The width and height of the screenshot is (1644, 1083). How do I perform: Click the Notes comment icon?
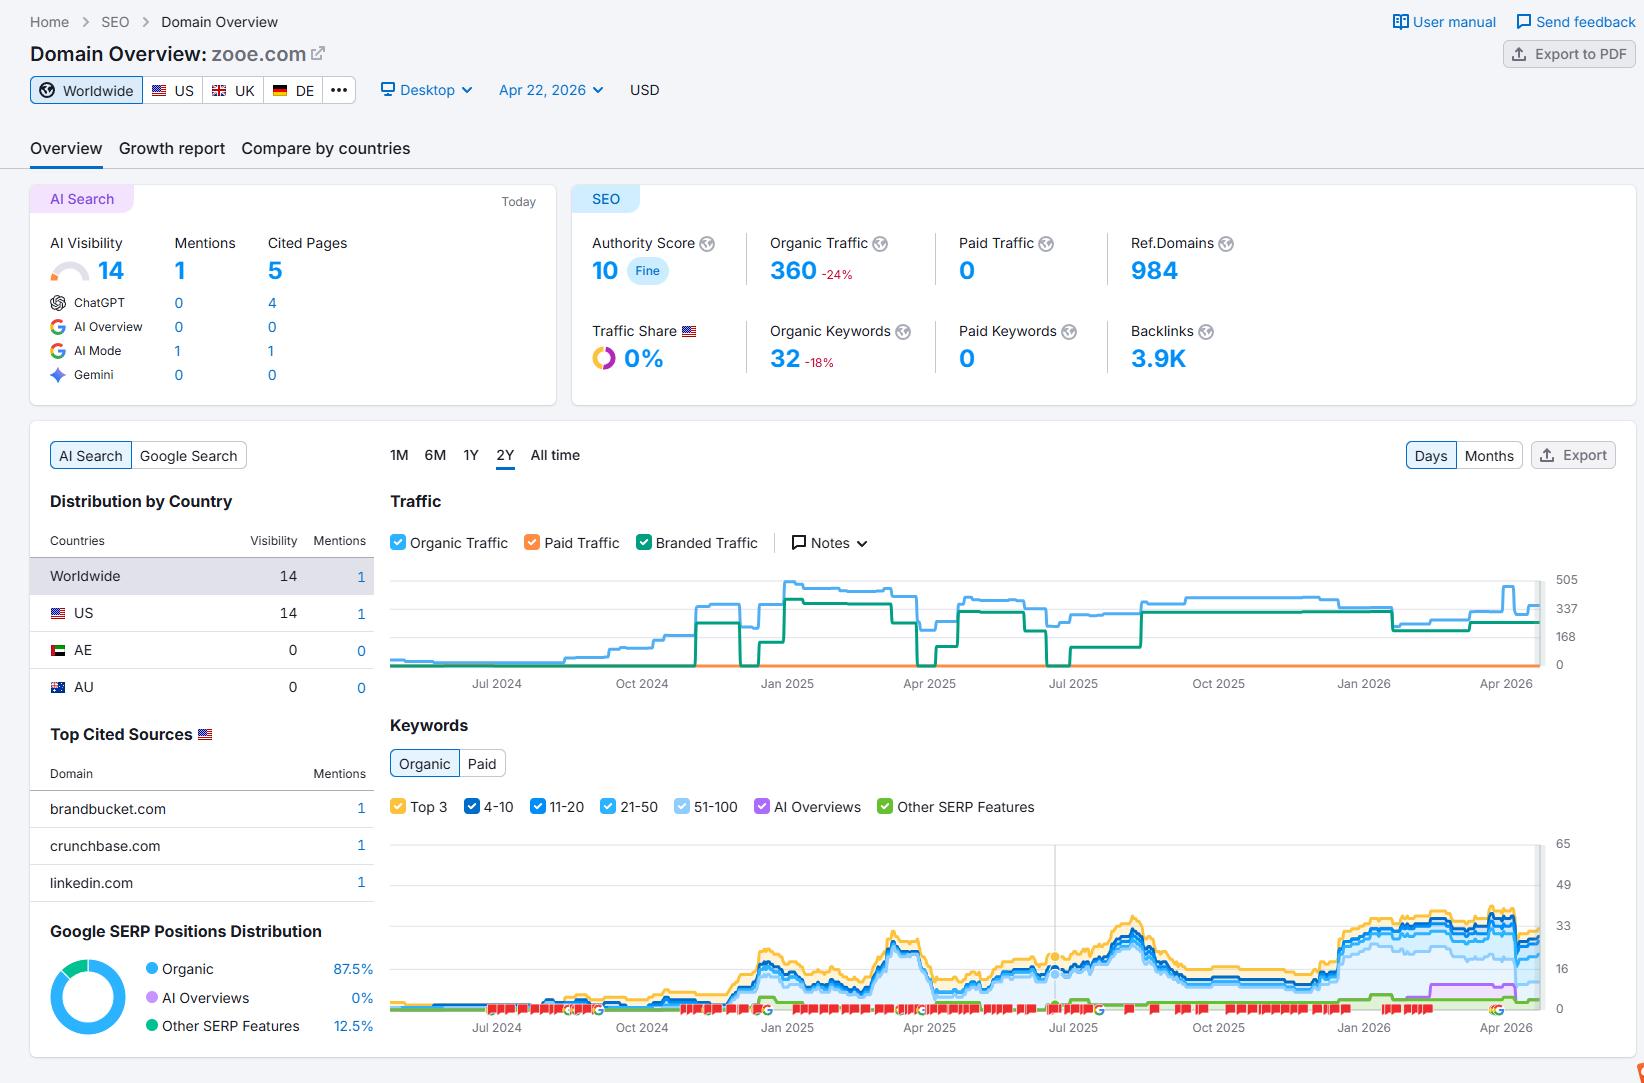point(799,543)
